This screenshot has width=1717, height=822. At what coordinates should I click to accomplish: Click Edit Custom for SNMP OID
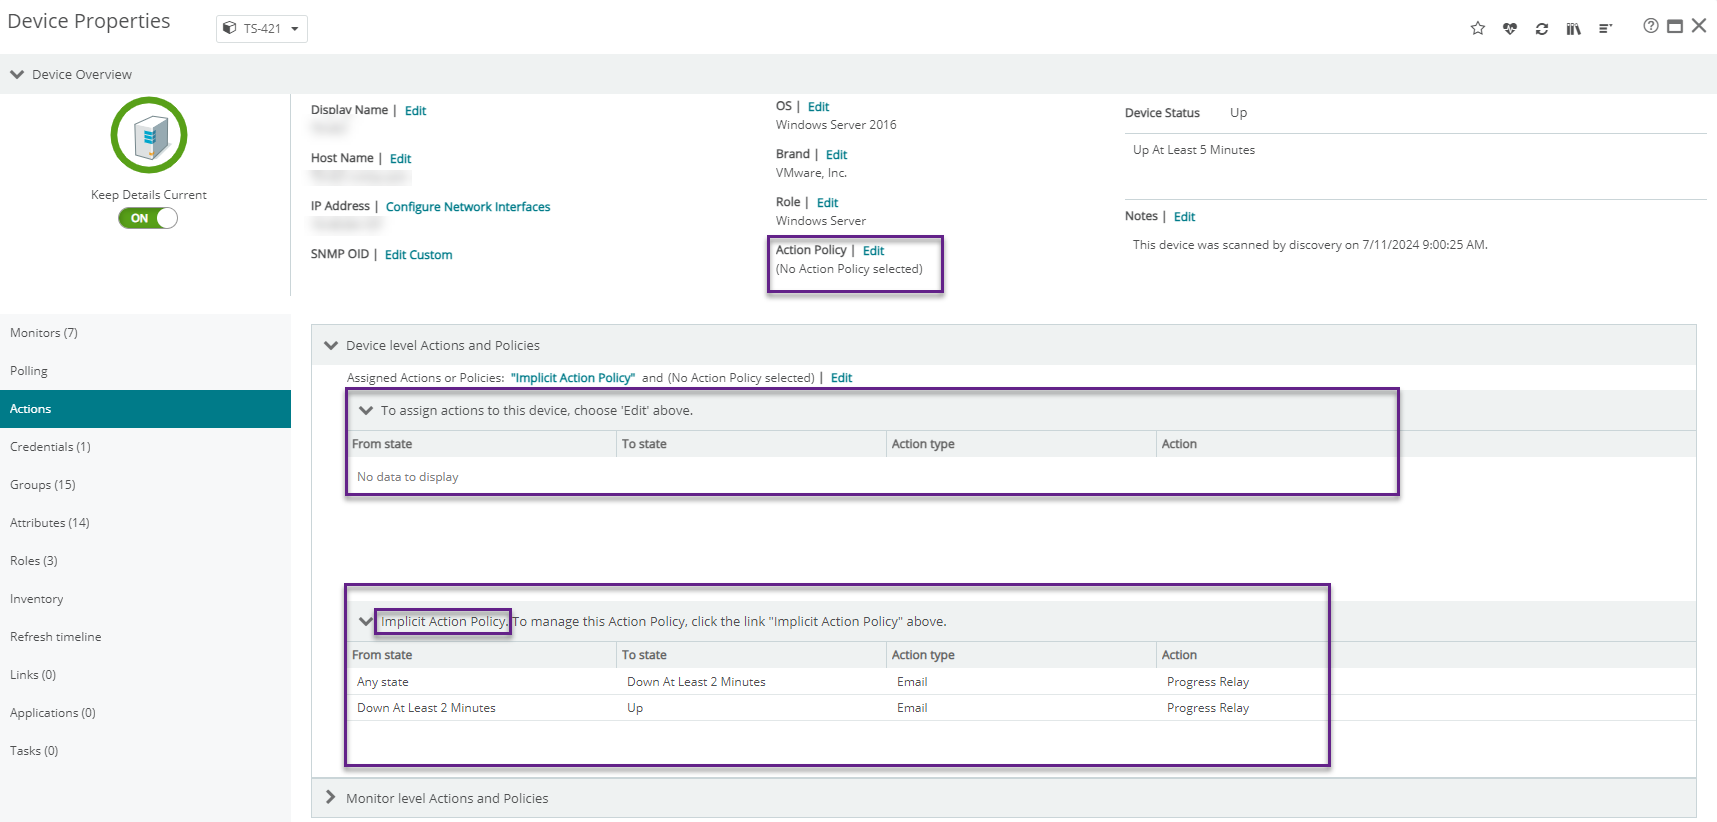pyautogui.click(x=418, y=255)
